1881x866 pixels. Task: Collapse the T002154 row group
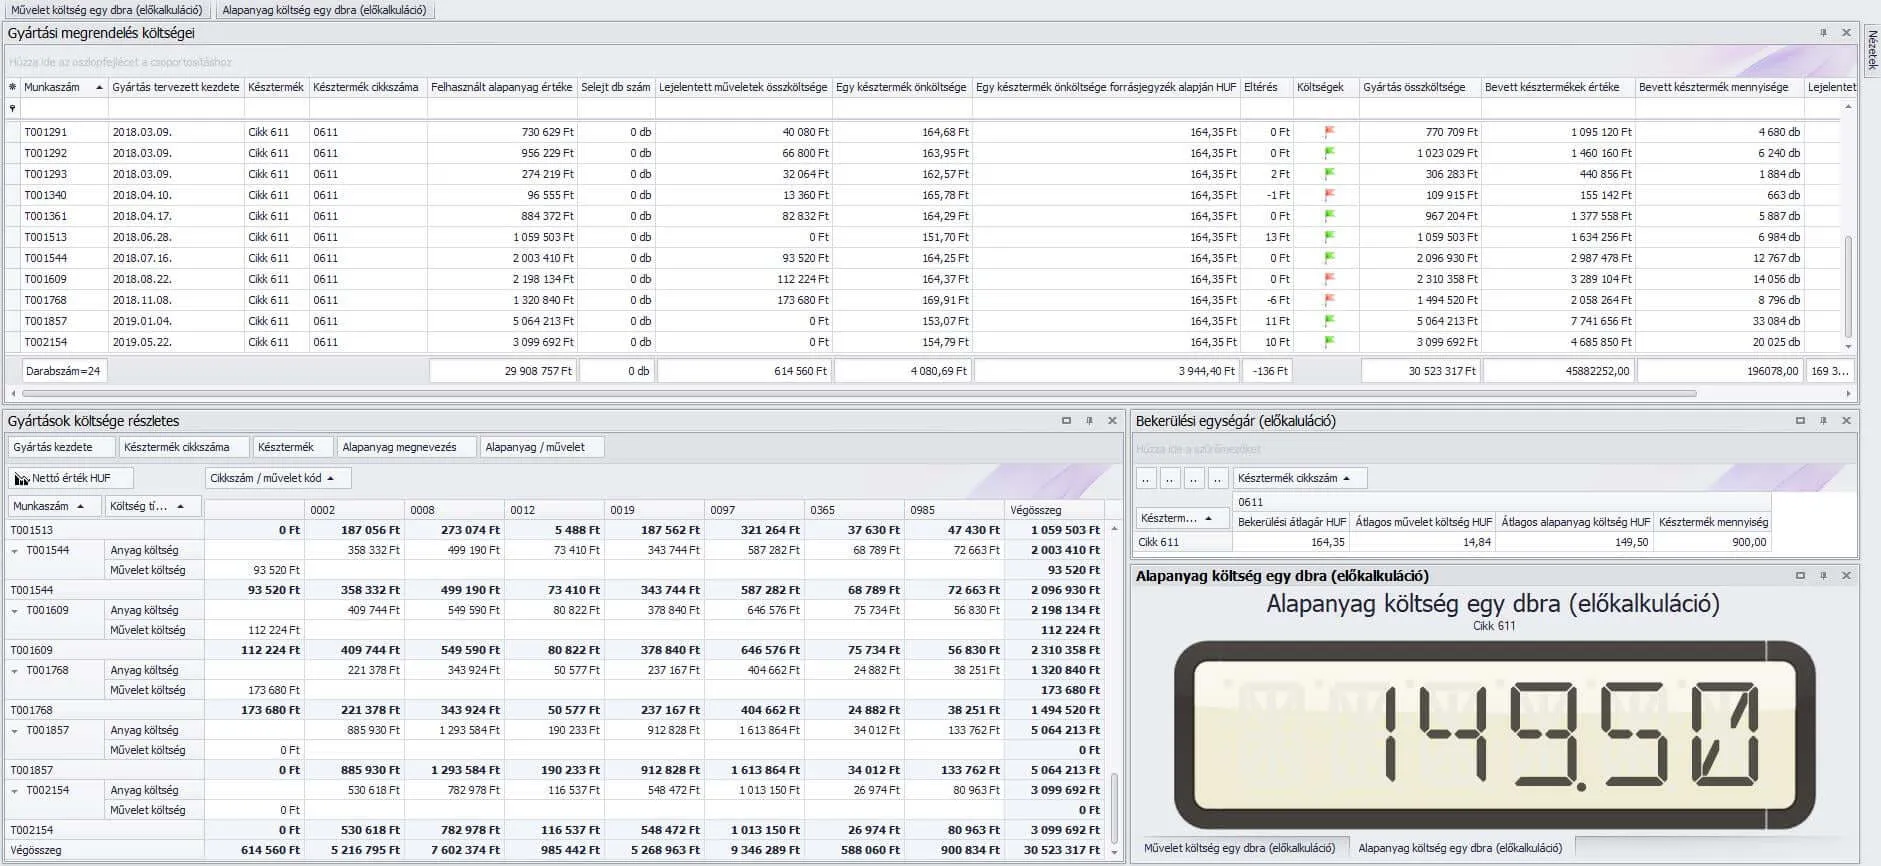[15, 790]
